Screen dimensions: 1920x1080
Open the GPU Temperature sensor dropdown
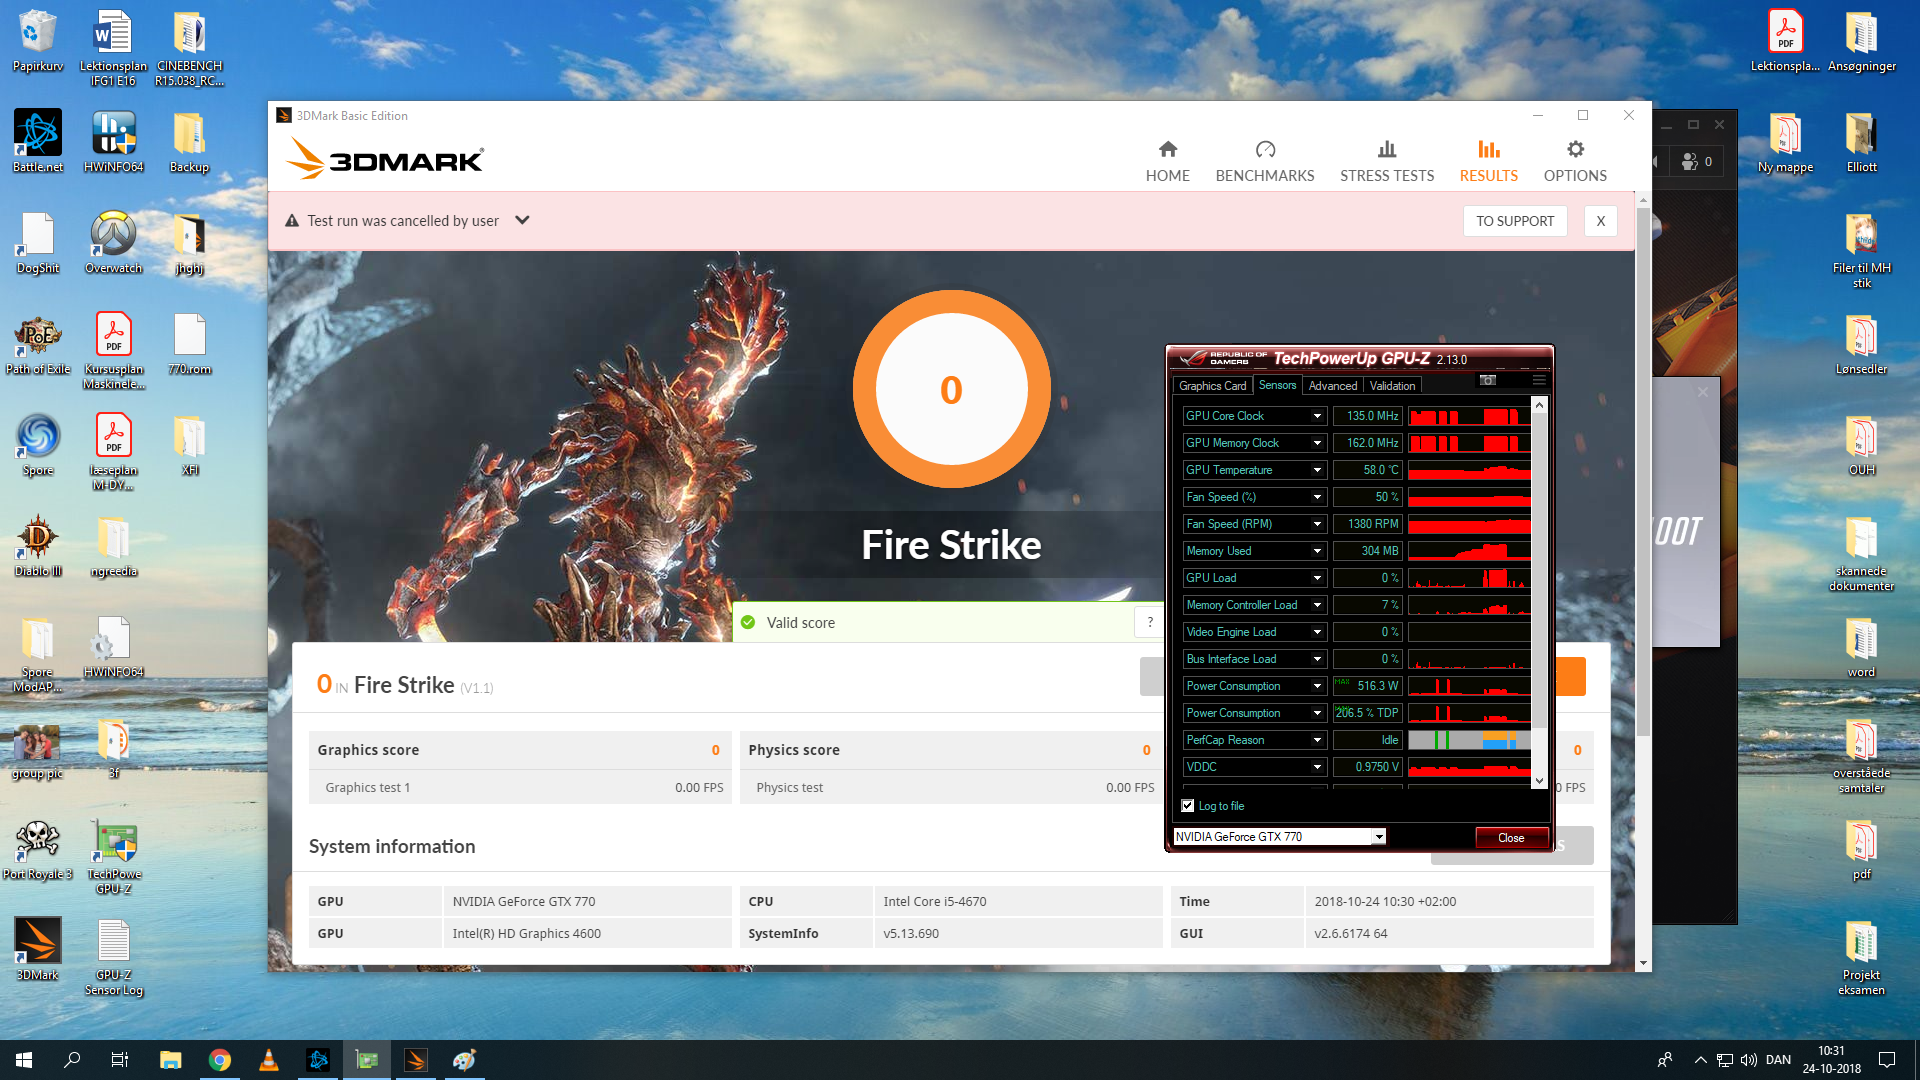coord(1317,470)
